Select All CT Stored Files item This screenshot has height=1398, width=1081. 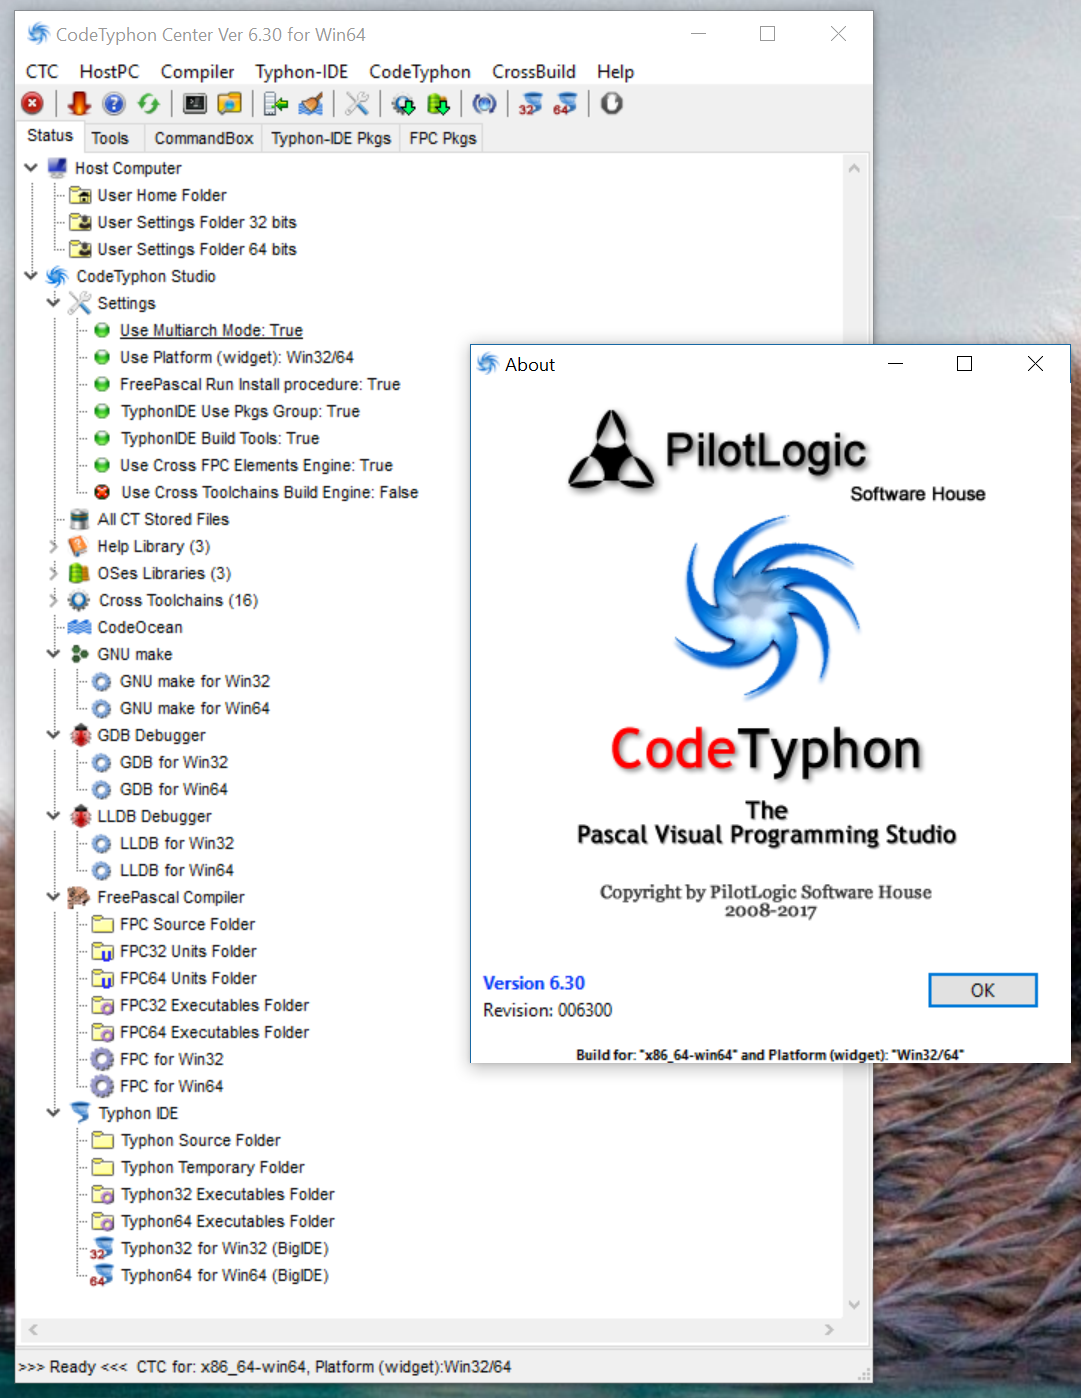point(163,519)
